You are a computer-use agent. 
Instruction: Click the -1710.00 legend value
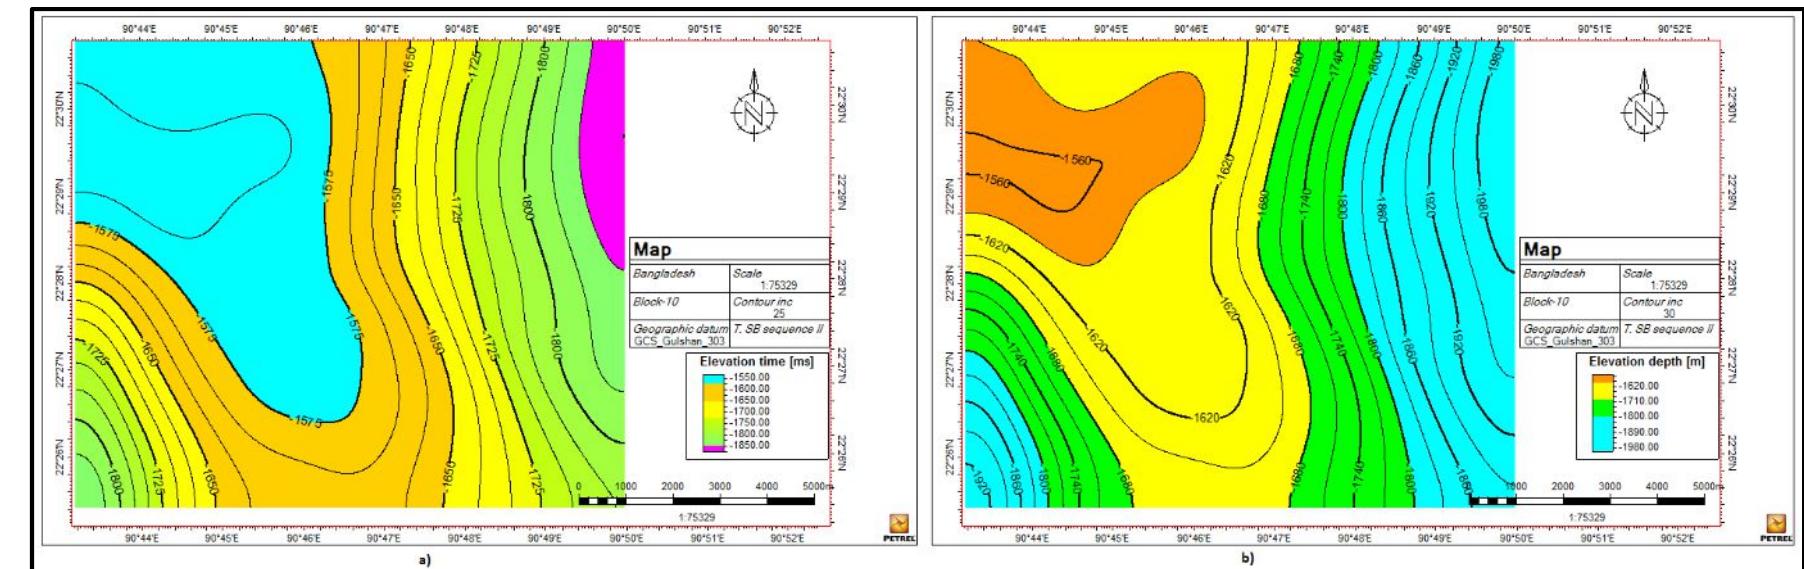(1637, 400)
